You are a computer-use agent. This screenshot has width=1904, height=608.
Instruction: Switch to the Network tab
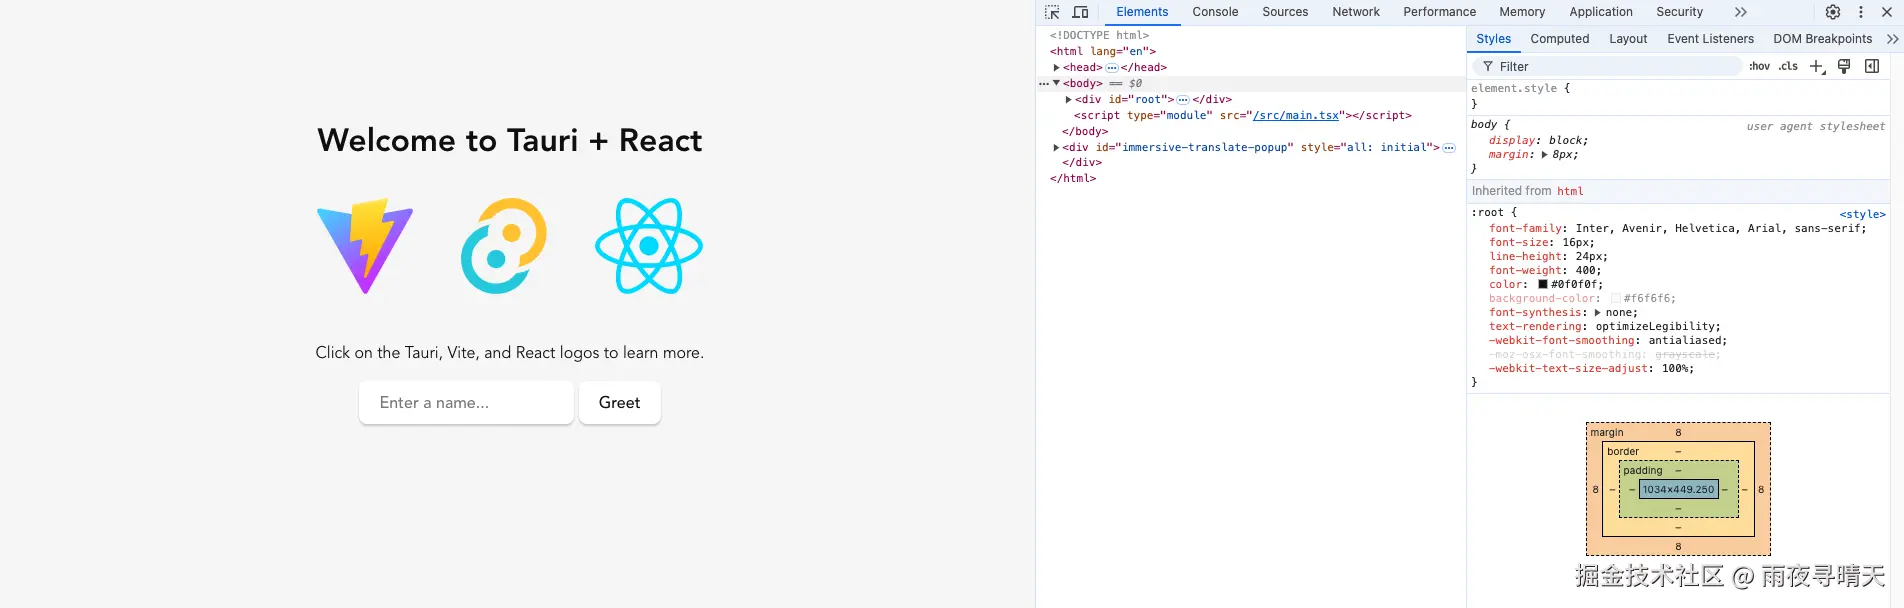[1356, 12]
